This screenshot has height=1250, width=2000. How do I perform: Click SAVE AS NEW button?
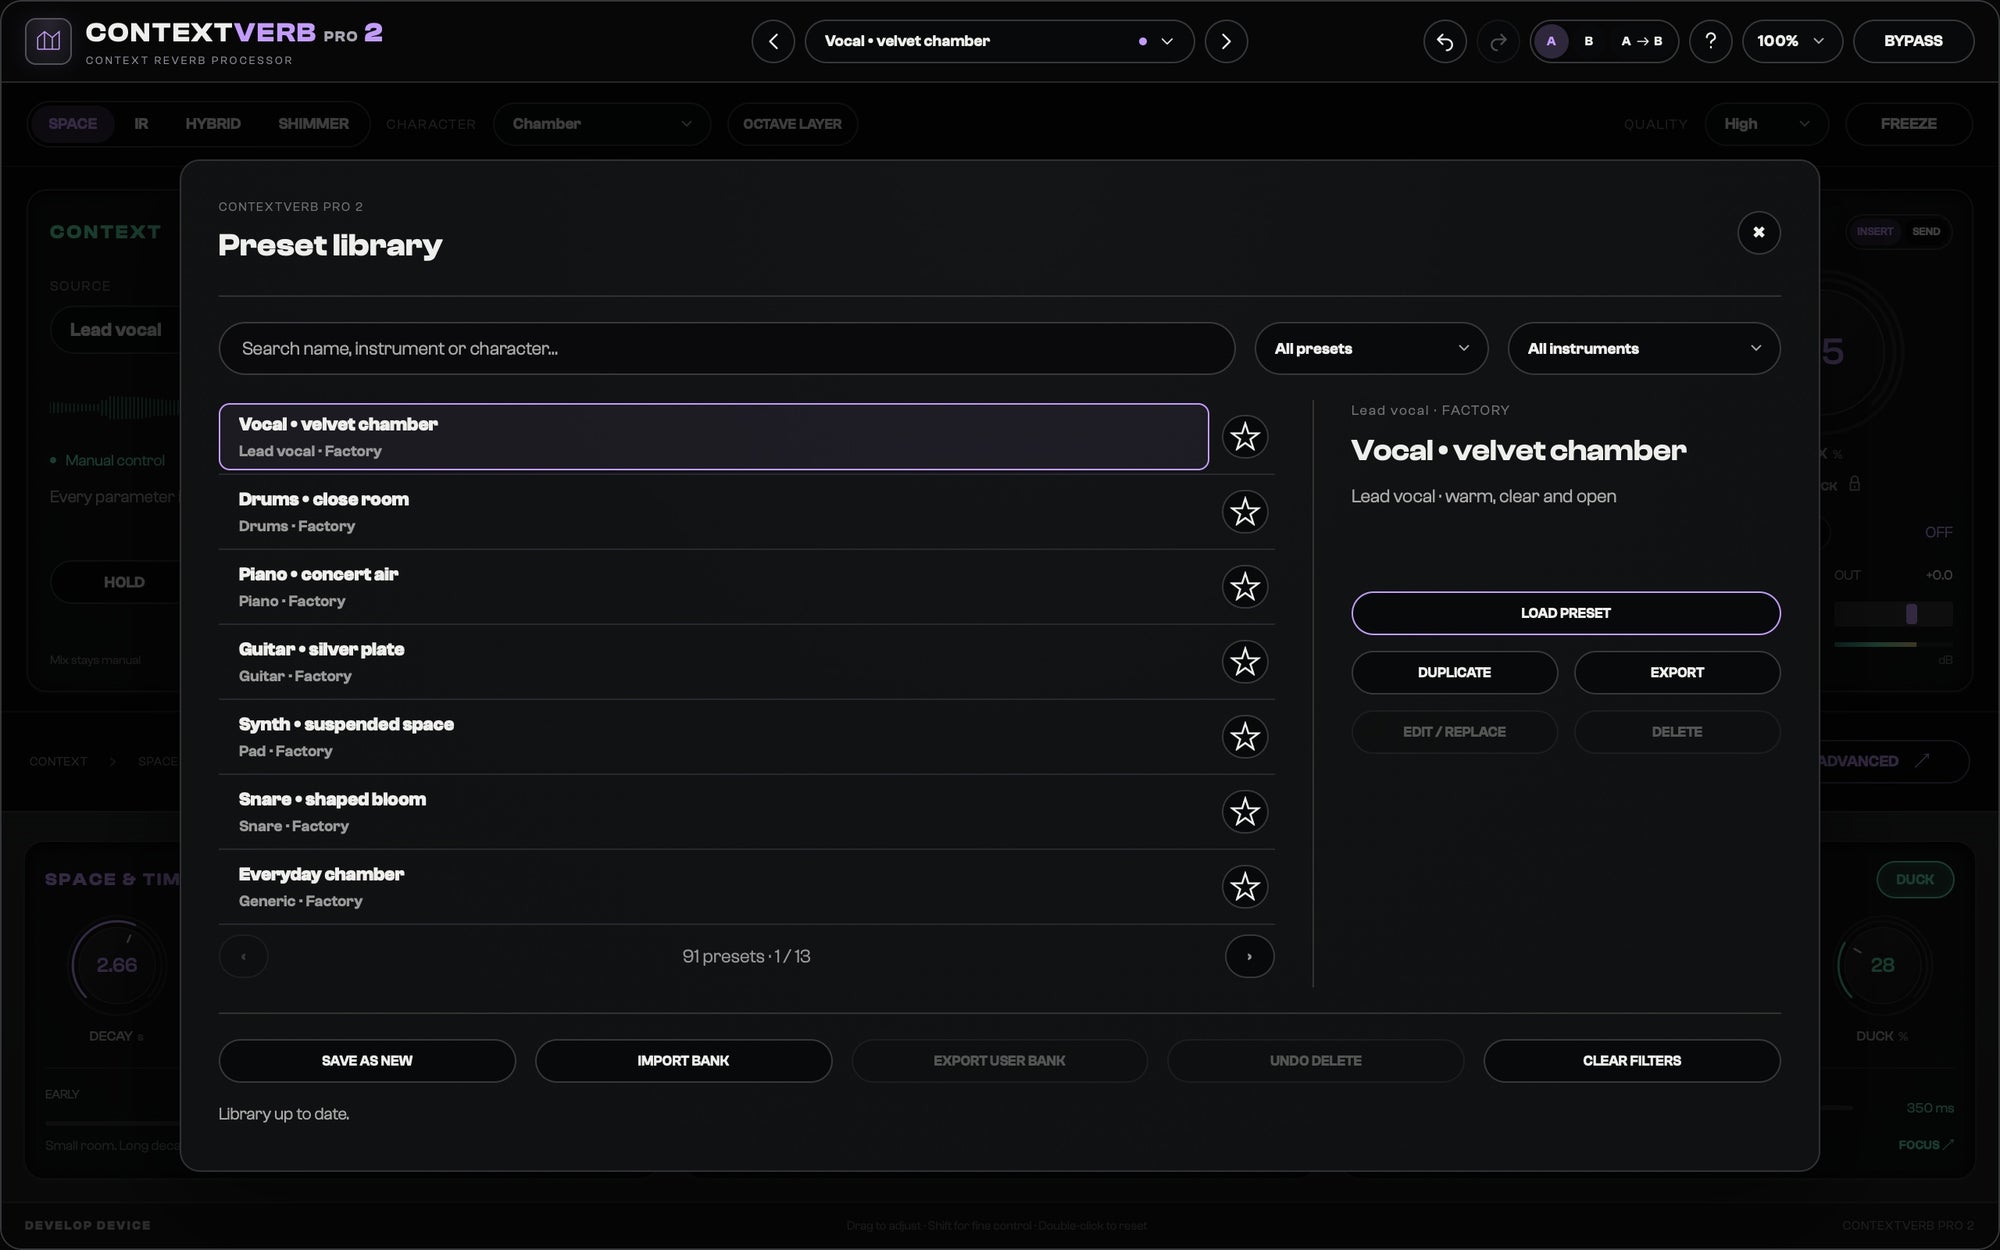coord(367,1061)
